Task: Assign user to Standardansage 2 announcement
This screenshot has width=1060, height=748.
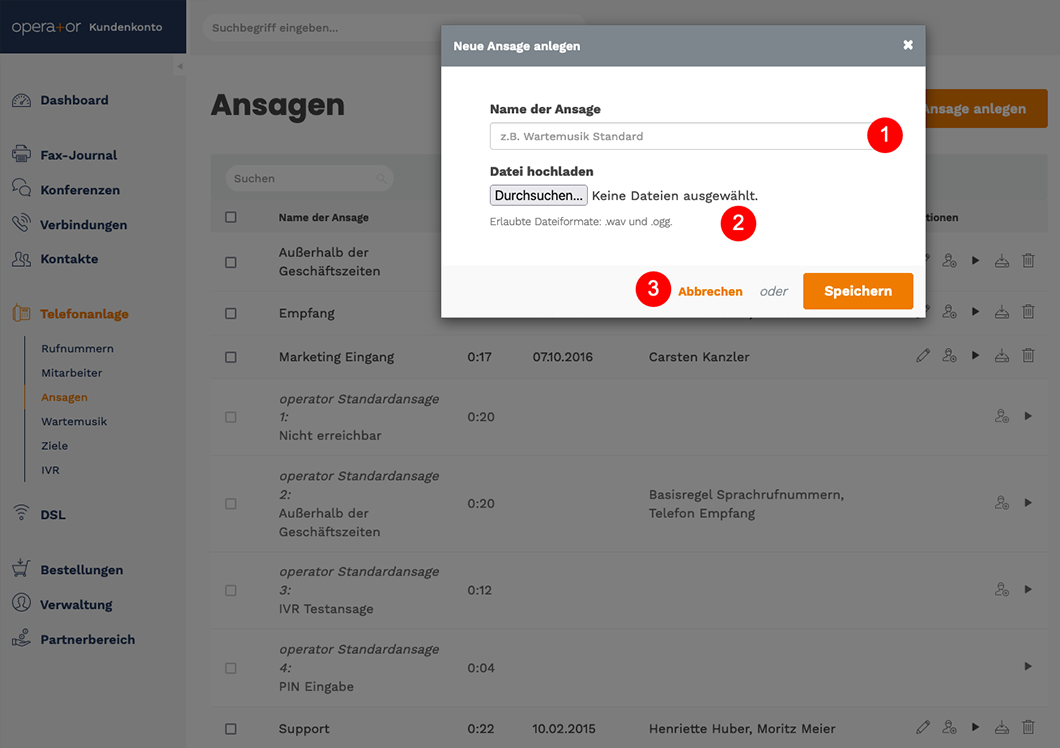Action: 1002,502
